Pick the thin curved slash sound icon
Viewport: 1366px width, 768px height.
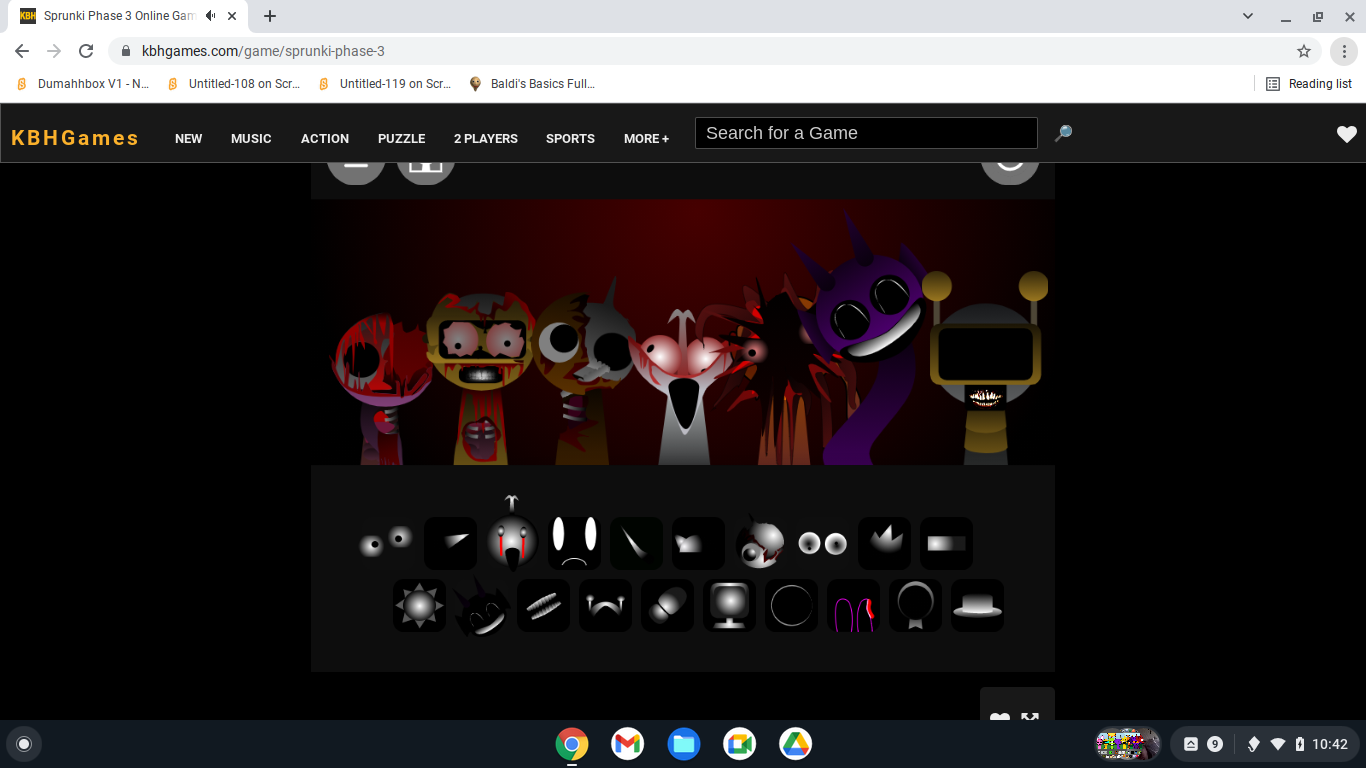click(636, 543)
